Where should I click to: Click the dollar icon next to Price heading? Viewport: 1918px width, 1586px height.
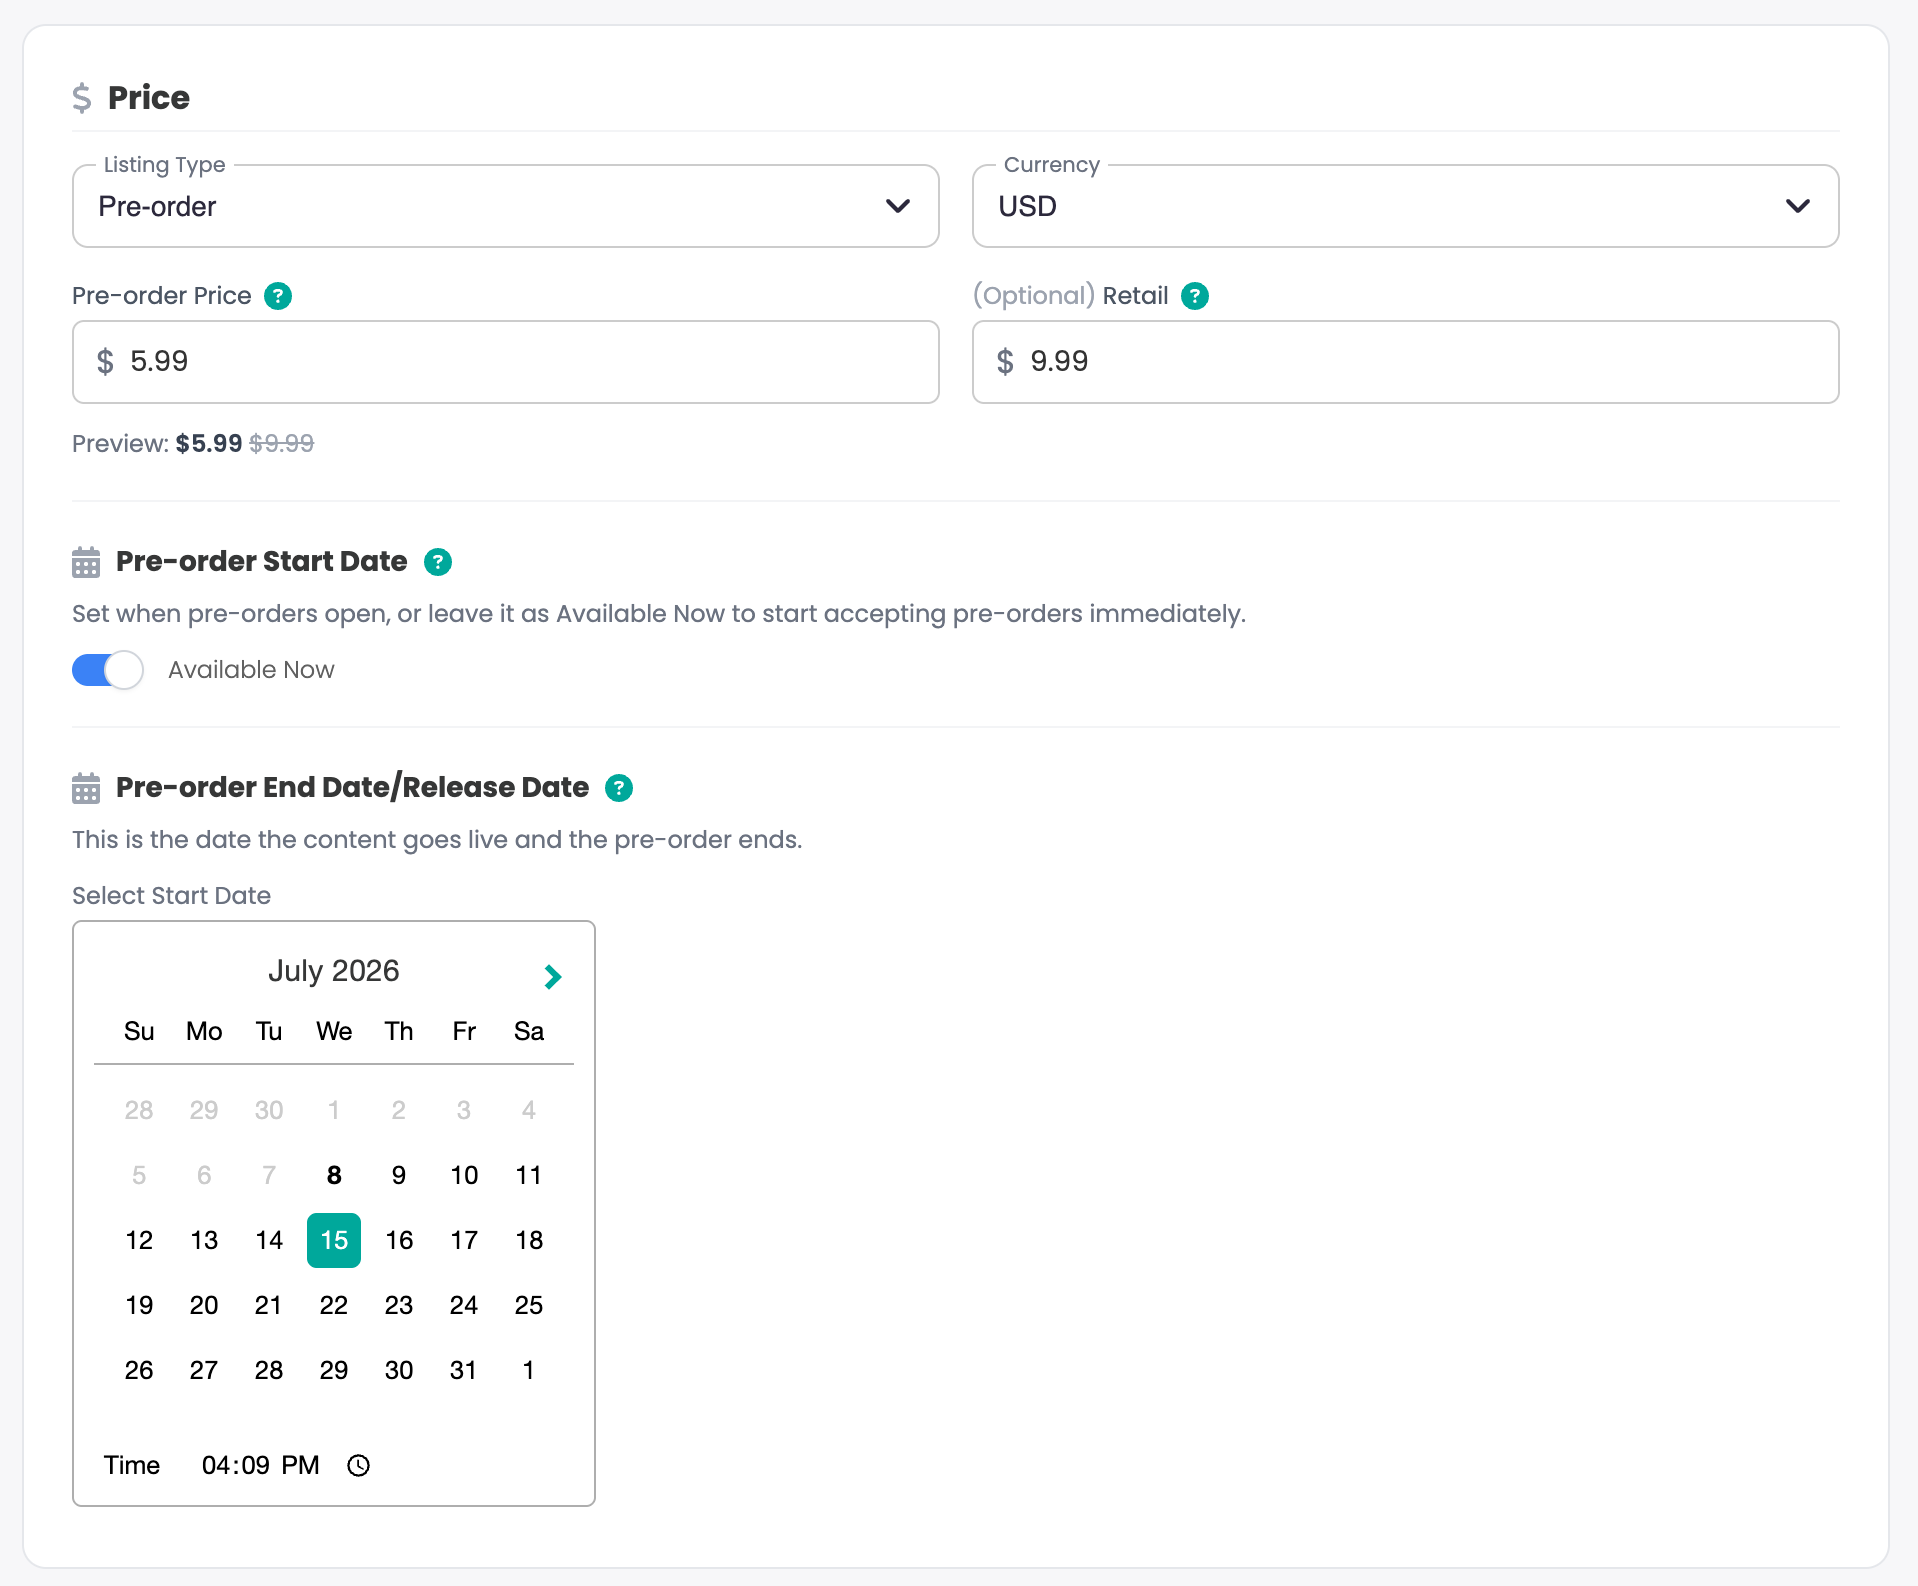point(82,98)
